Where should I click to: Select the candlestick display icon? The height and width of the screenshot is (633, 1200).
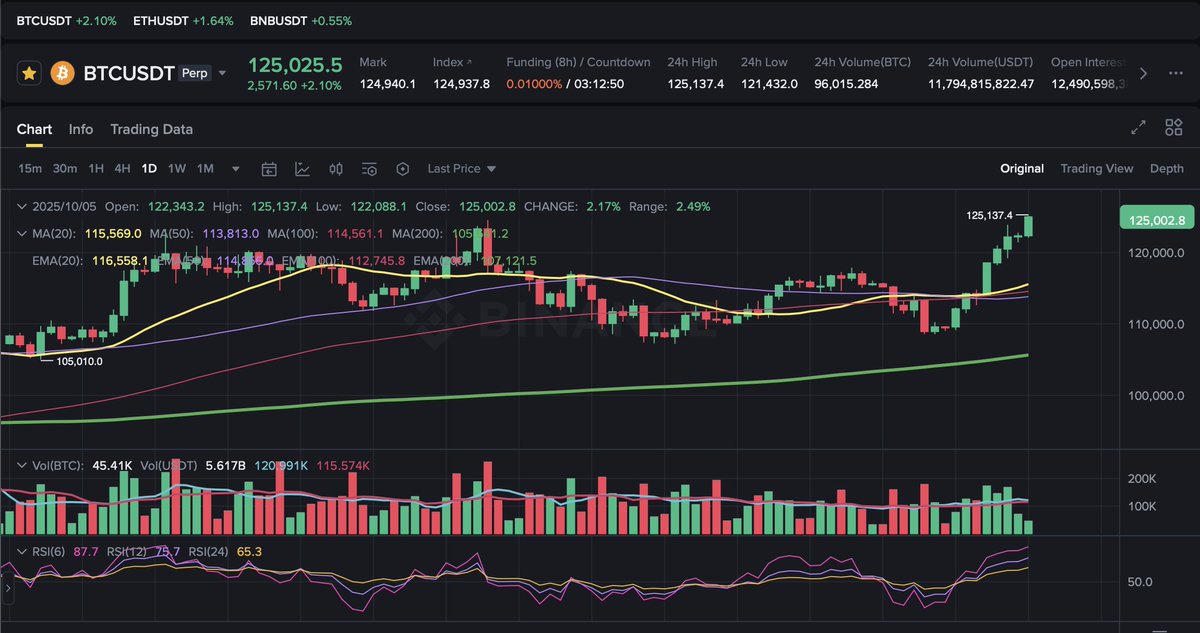[335, 168]
